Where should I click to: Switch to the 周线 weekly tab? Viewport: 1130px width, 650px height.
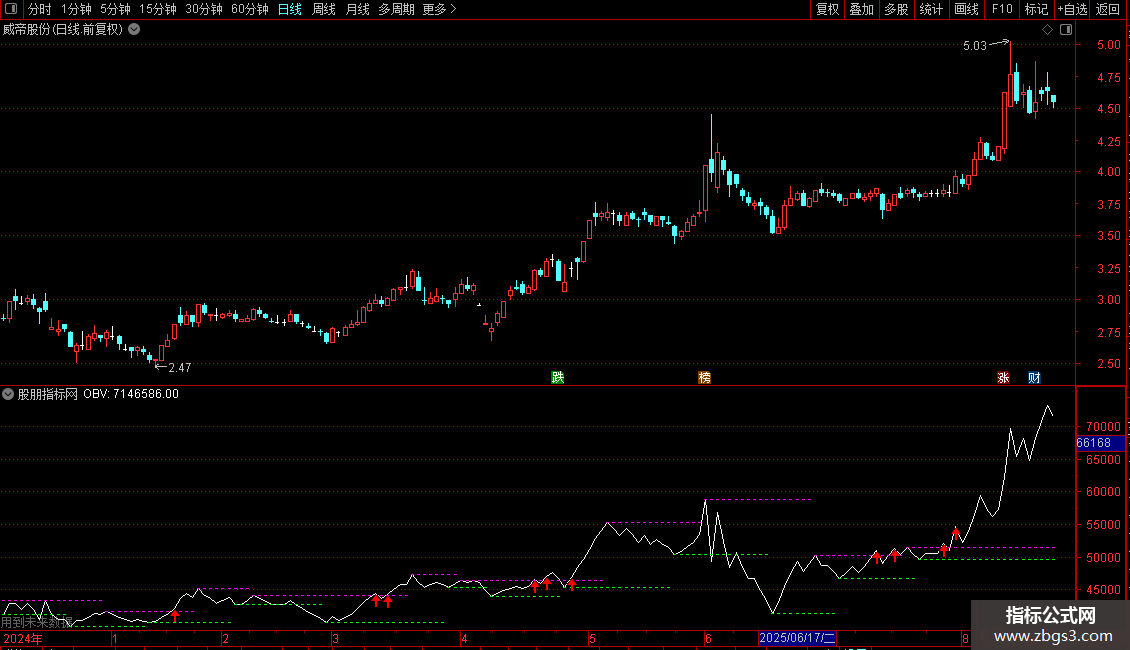pos(324,9)
